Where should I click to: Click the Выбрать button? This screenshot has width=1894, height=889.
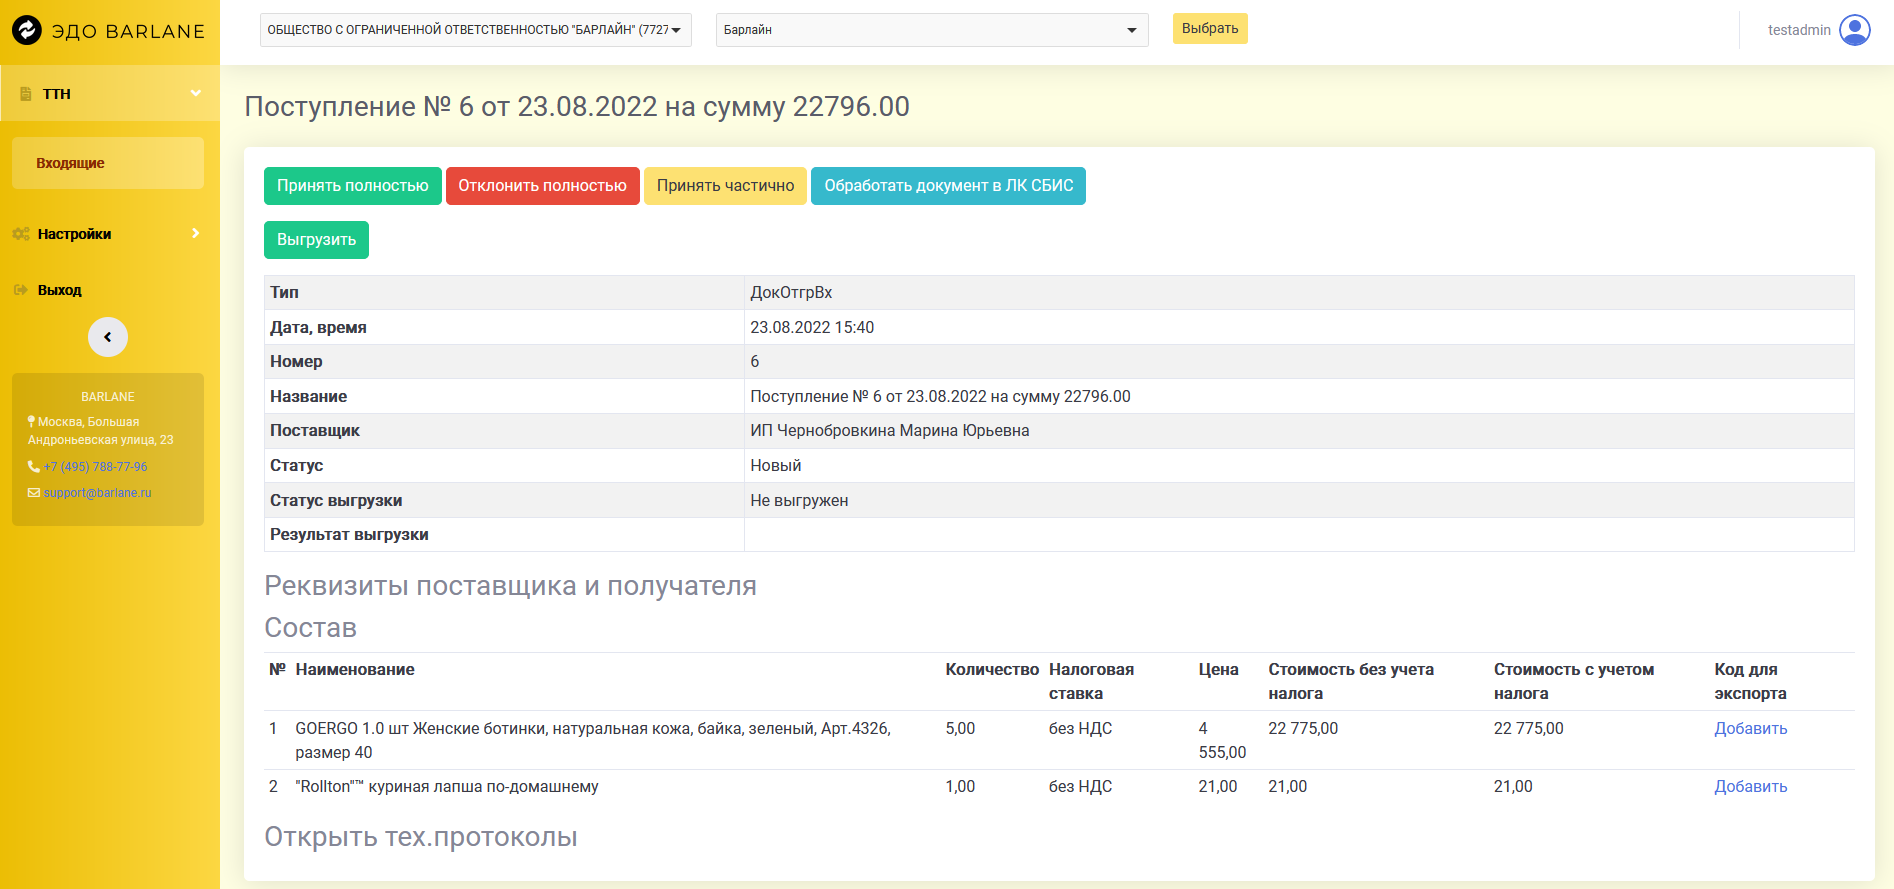(x=1210, y=29)
